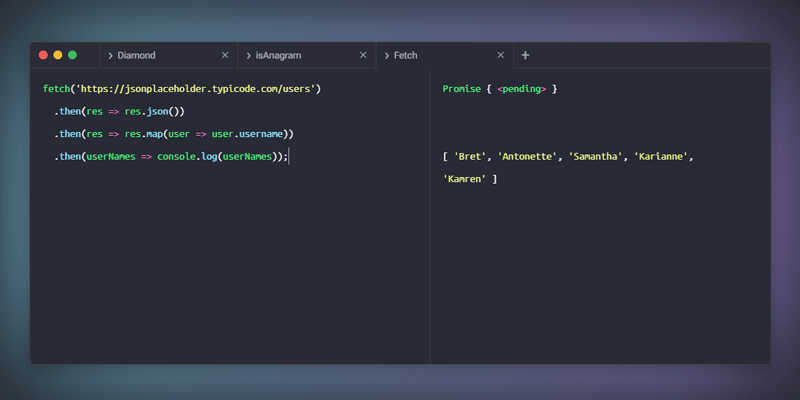800x400 pixels.
Task: Click the chevron icon on Diamond tab
Action: (x=110, y=56)
